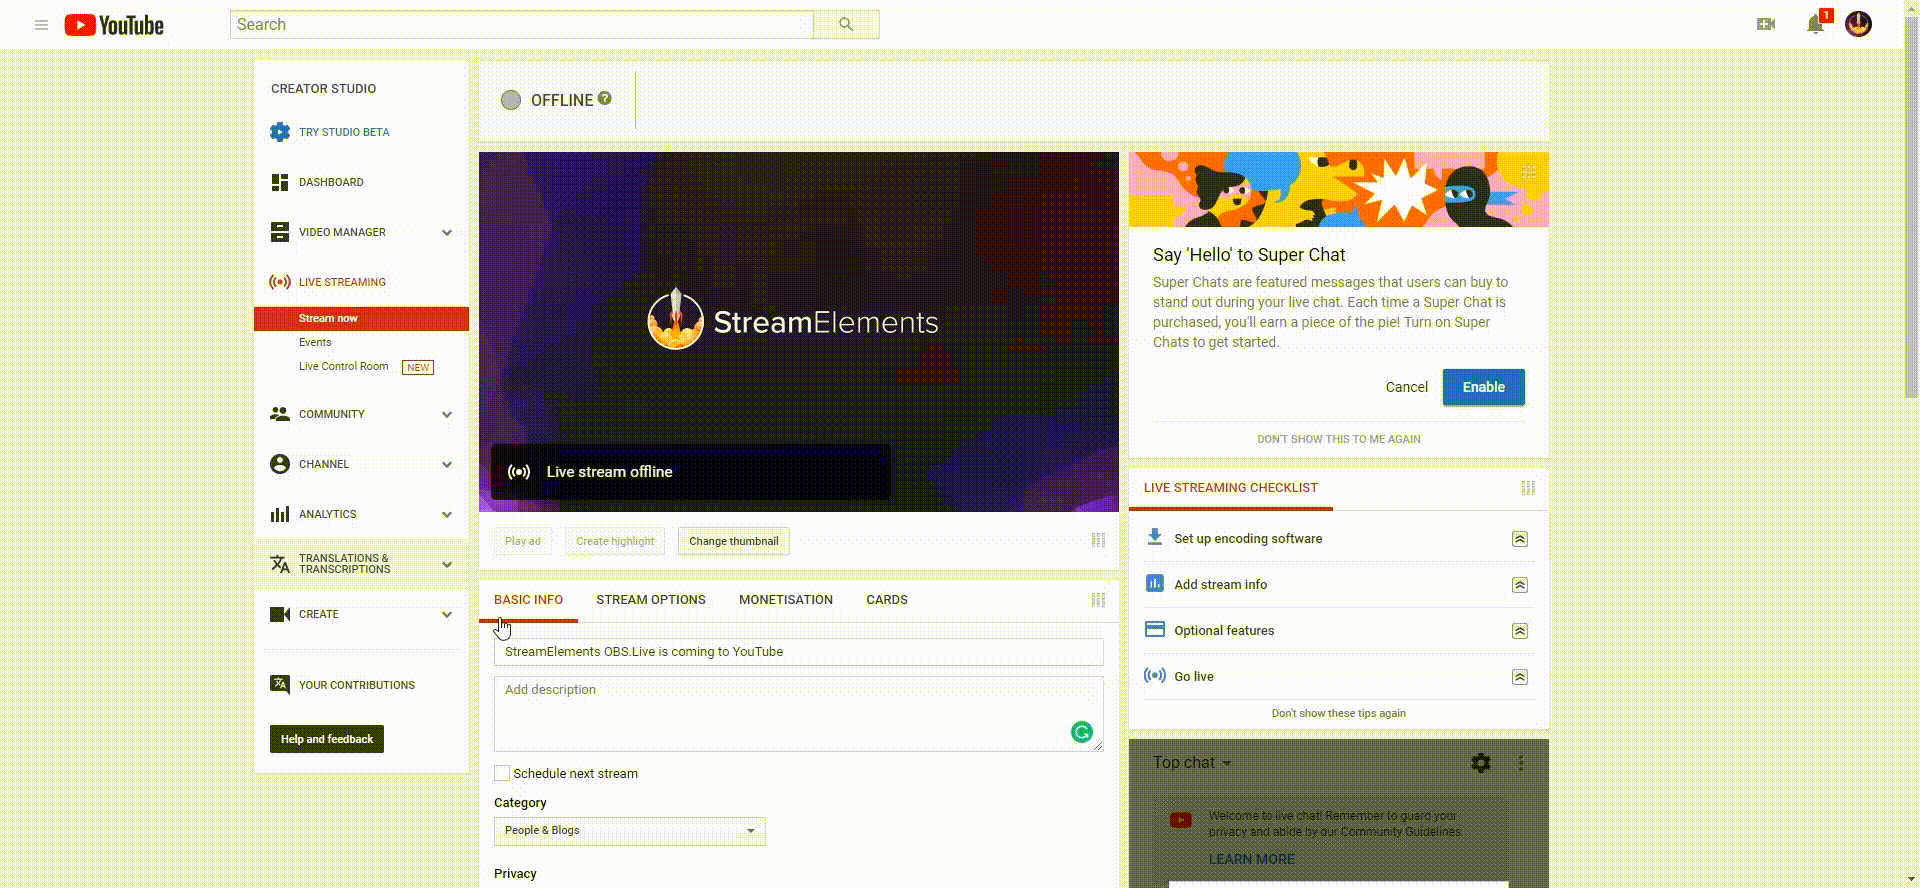Click the stream title input field
1920x888 pixels.
pos(799,652)
